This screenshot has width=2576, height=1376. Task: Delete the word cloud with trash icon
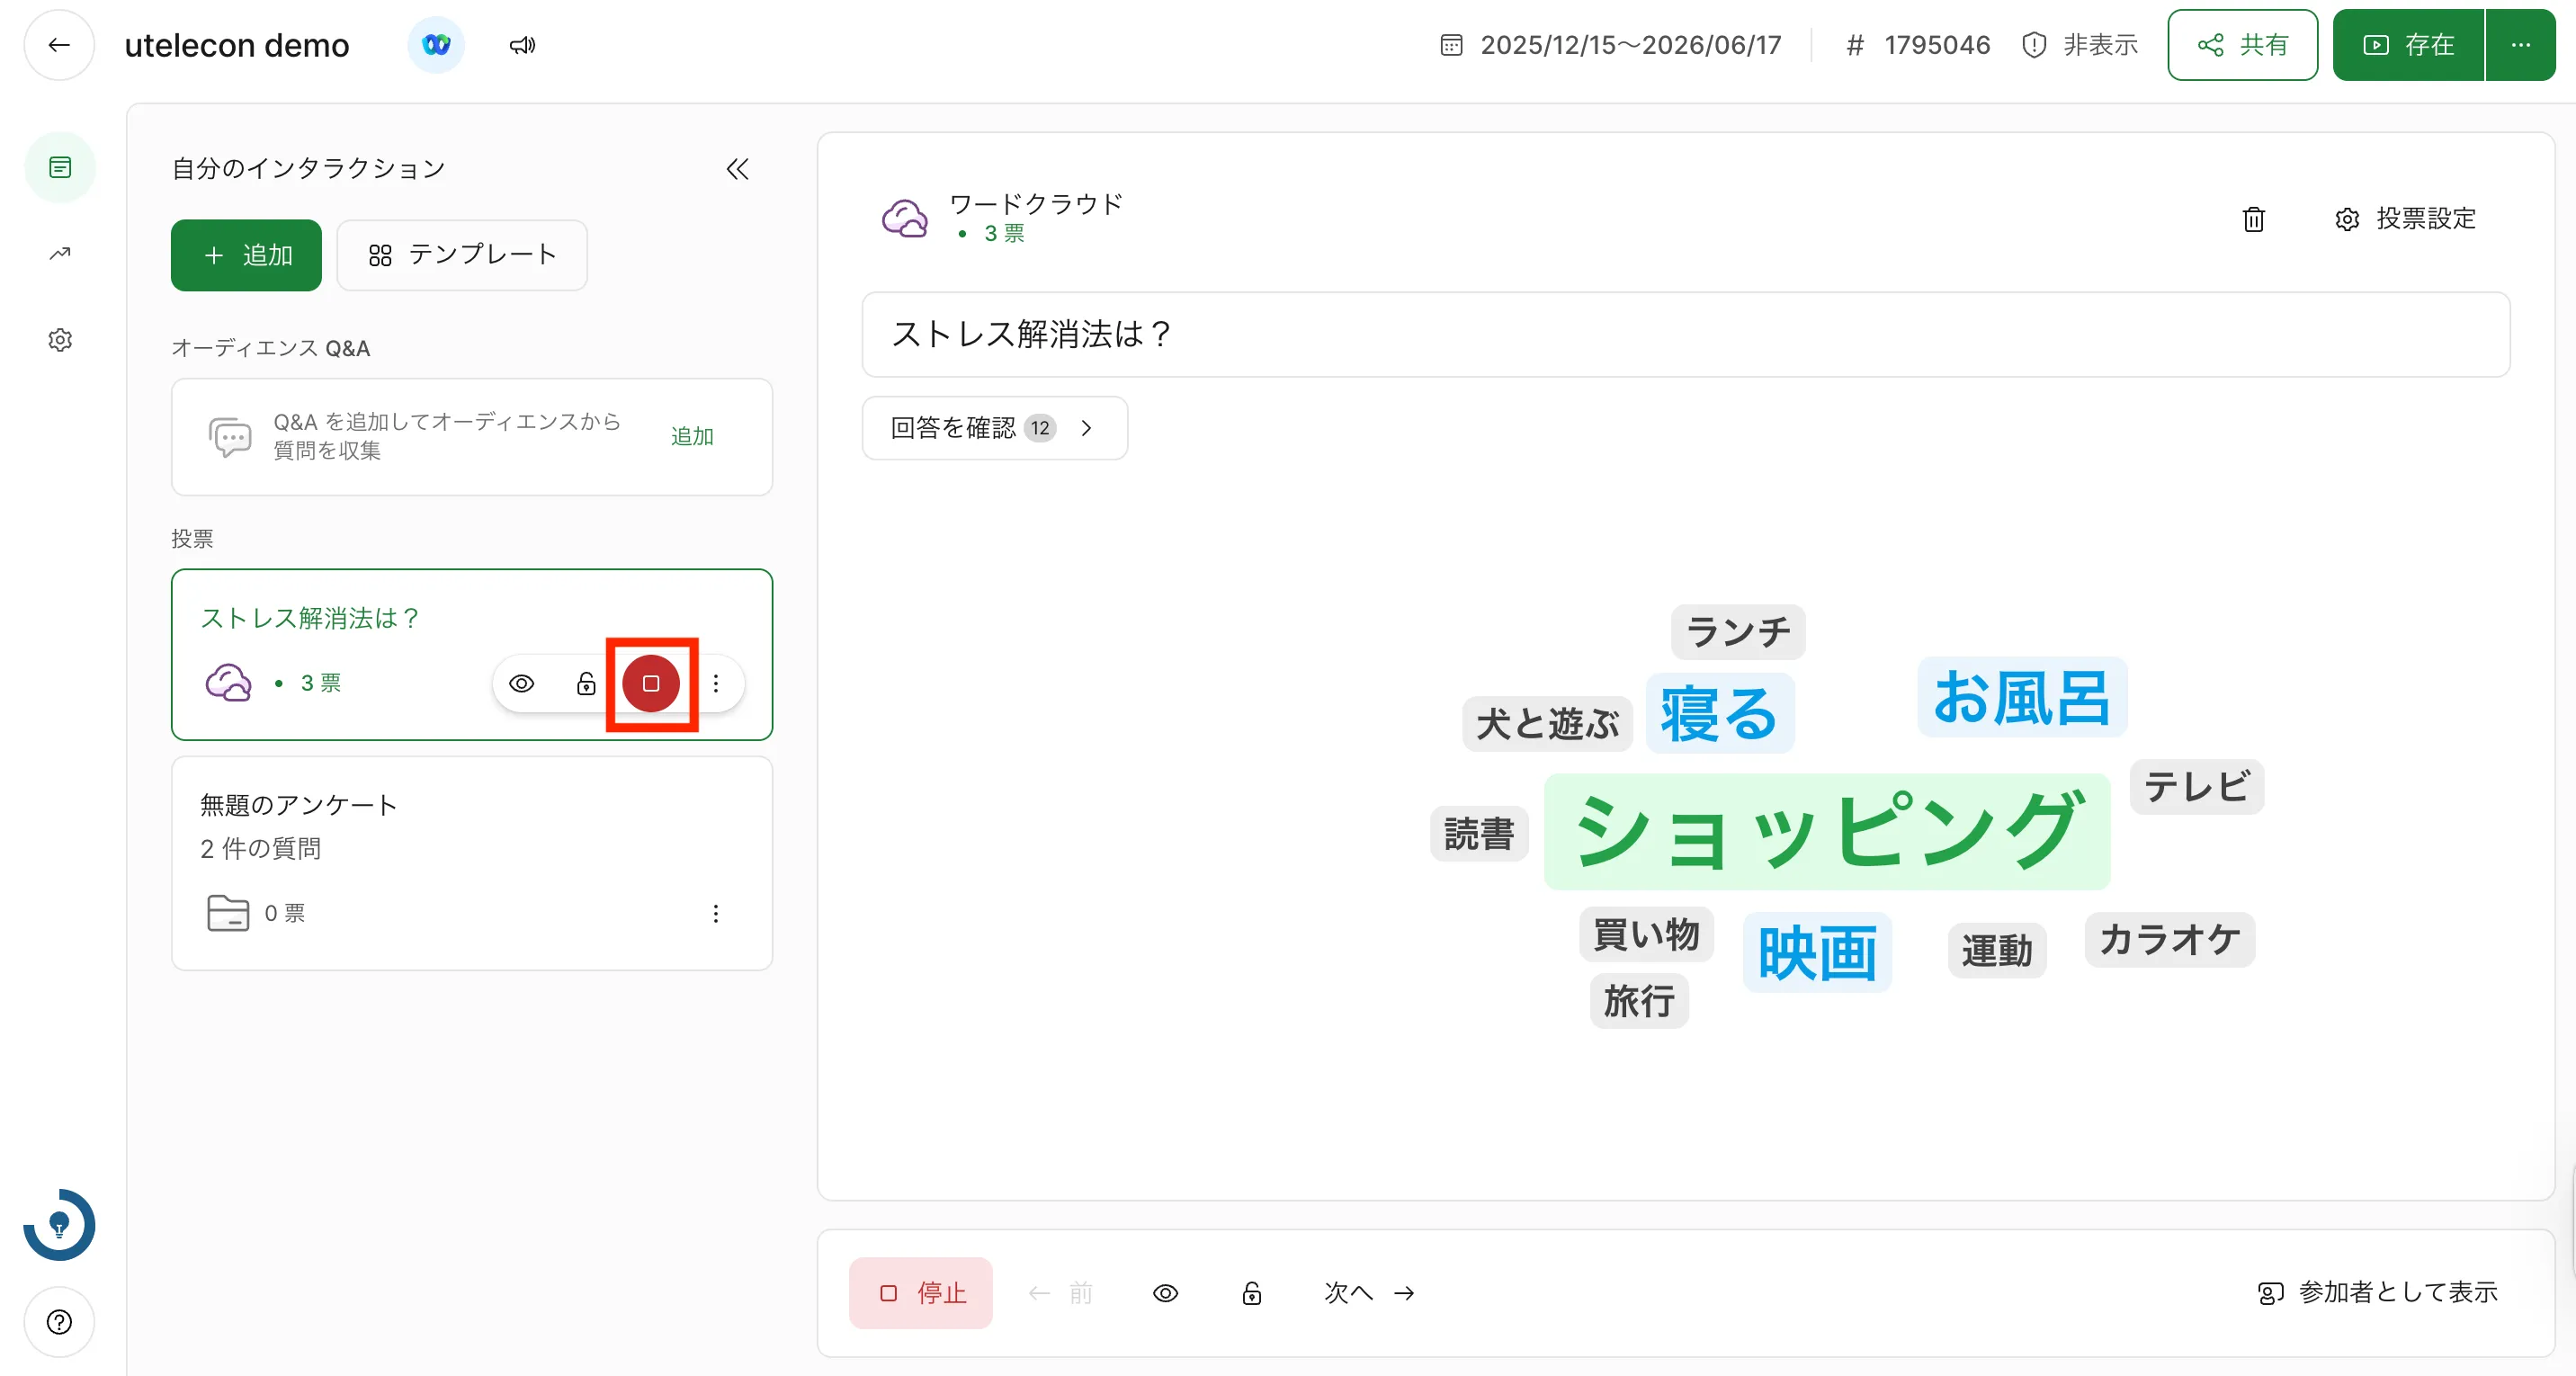click(2253, 219)
